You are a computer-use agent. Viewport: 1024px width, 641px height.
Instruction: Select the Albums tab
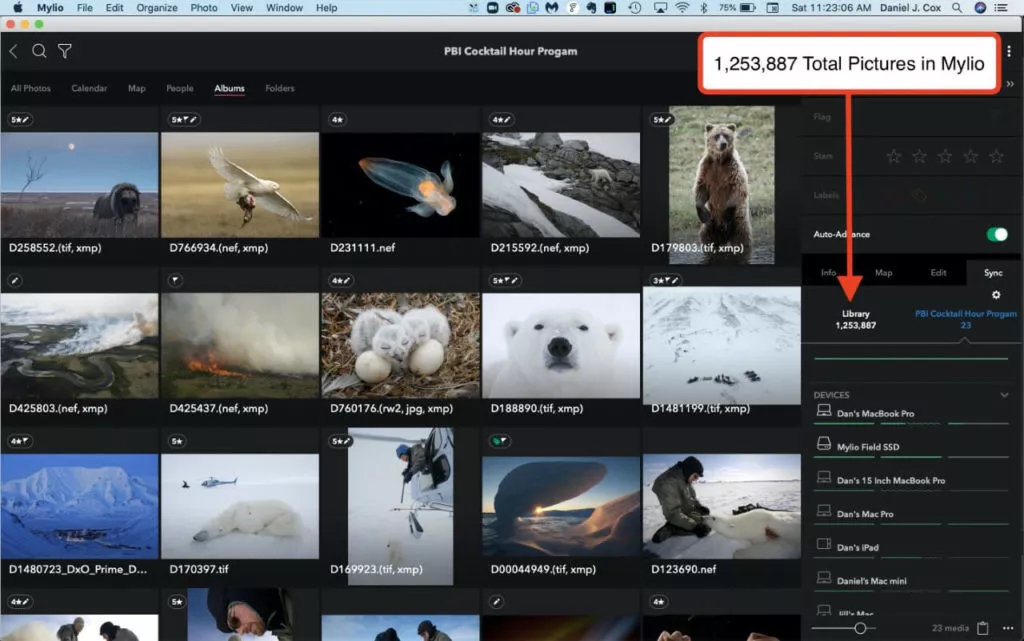[229, 88]
